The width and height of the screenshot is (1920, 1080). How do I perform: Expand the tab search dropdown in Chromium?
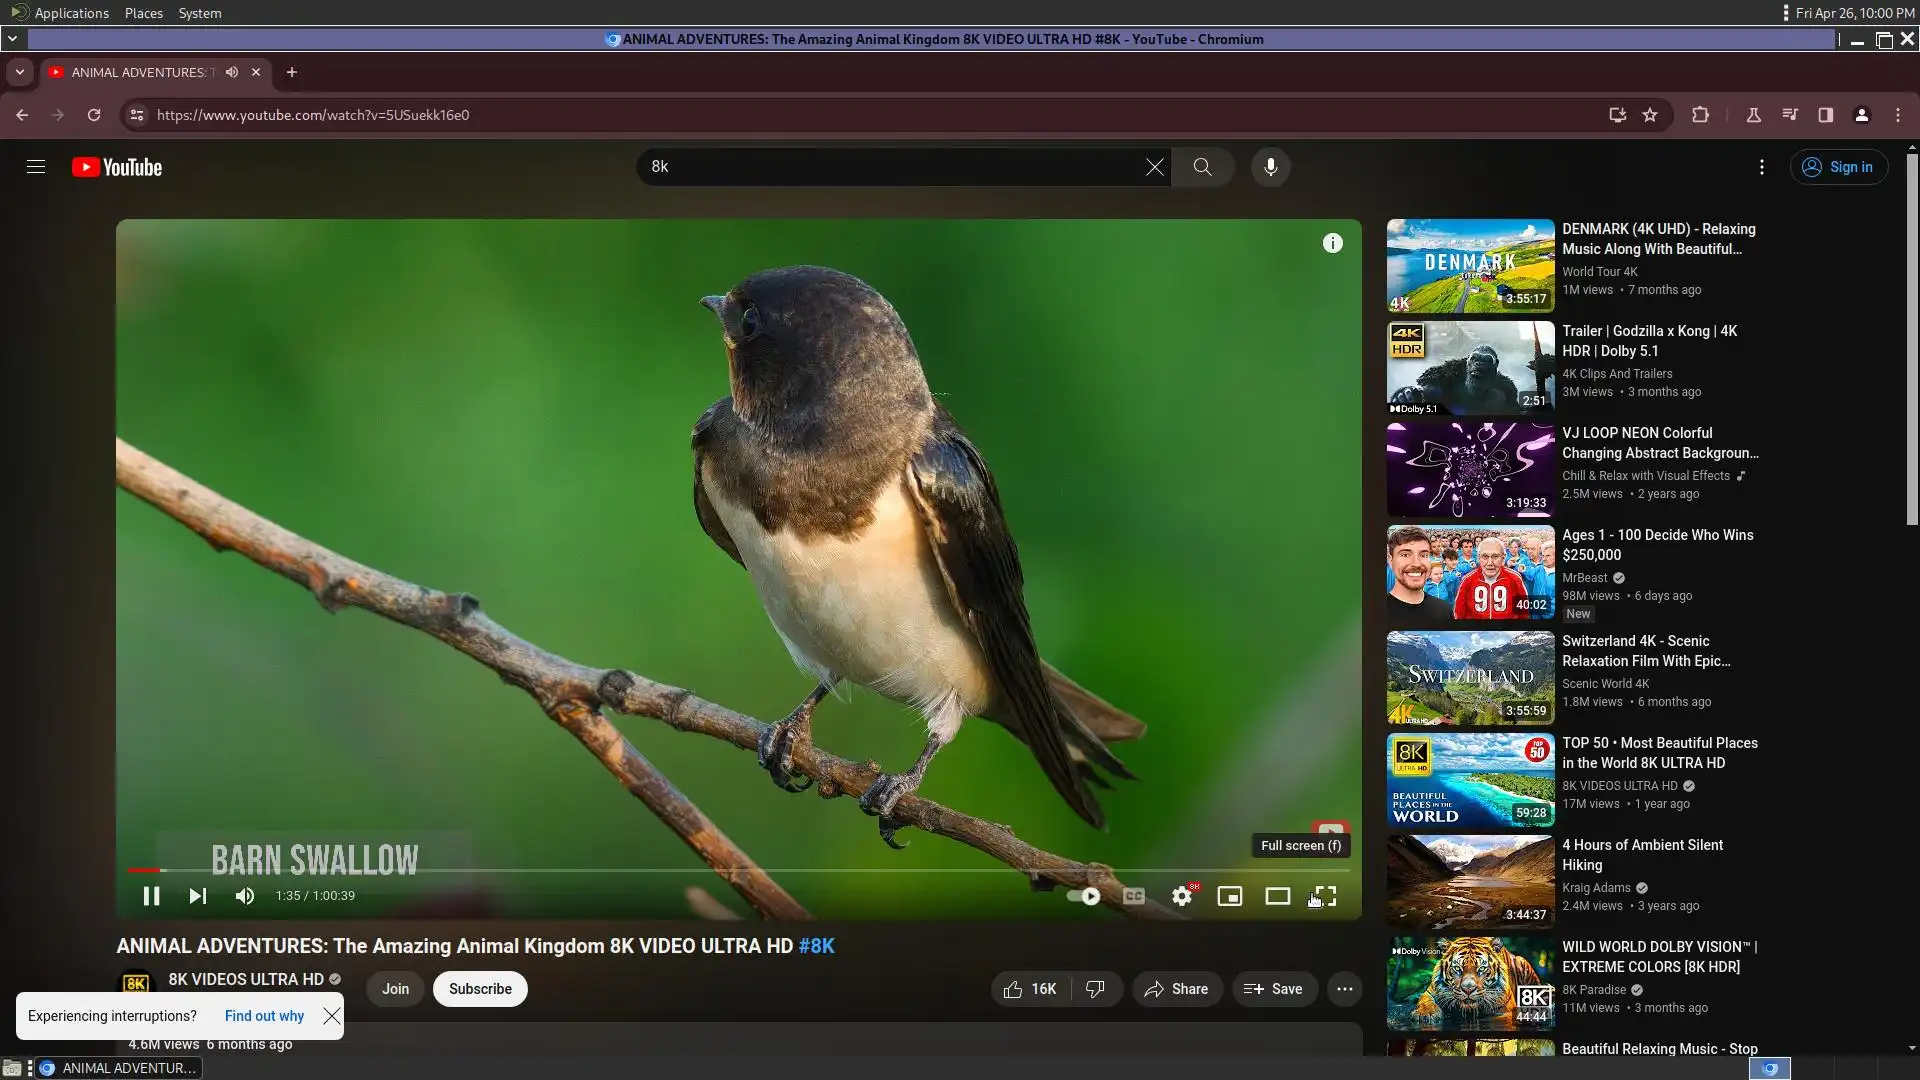point(19,72)
